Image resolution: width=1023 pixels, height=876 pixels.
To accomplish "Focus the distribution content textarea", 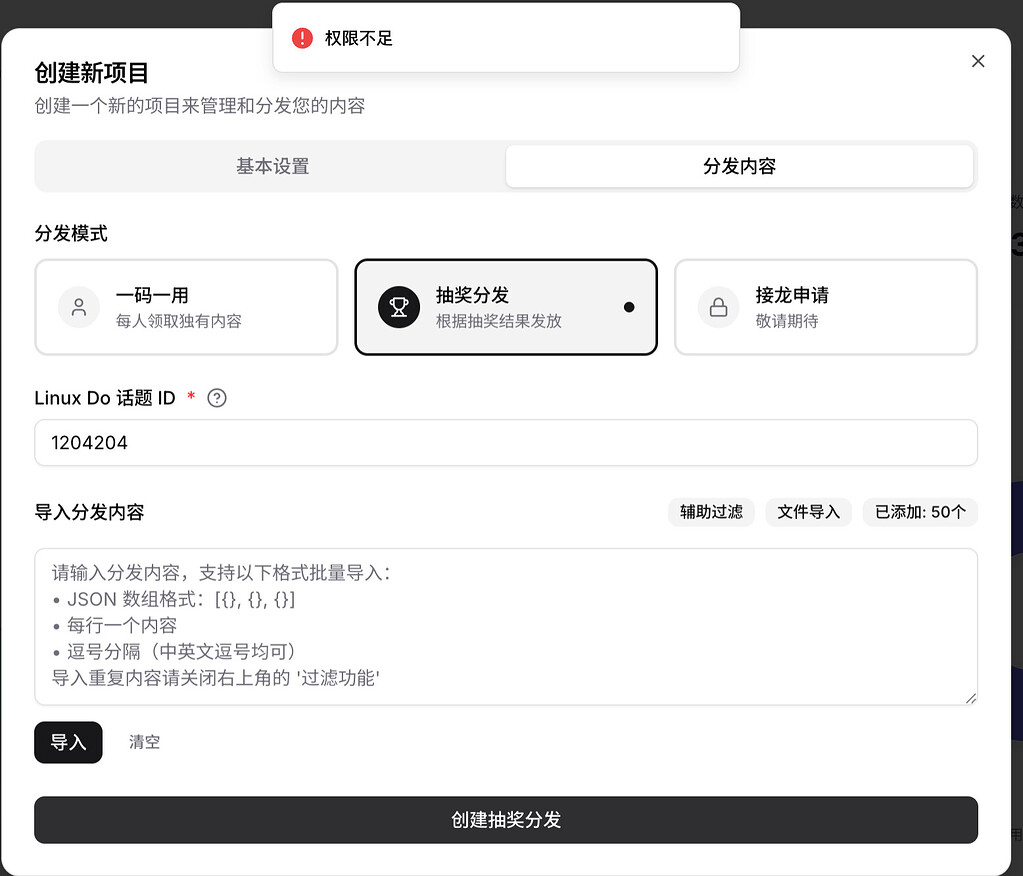I will click(506, 626).
